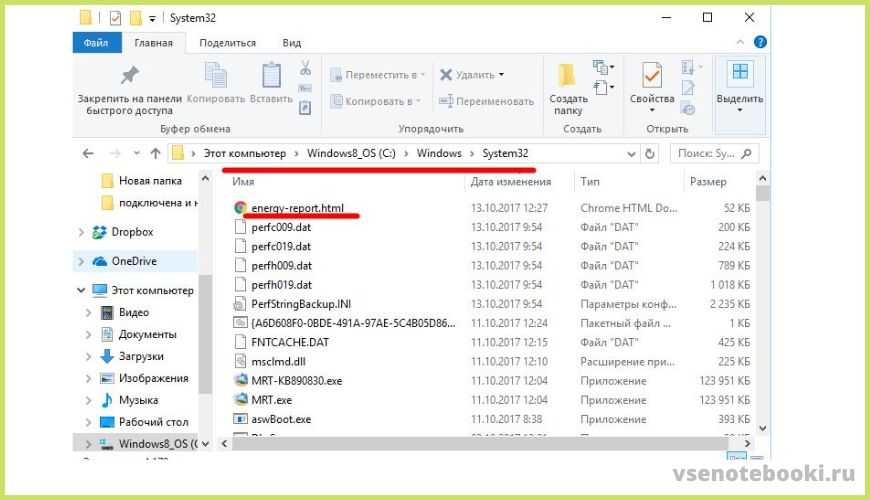Expand the OneDrive tree node
The height and width of the screenshot is (500, 870).
point(82,261)
